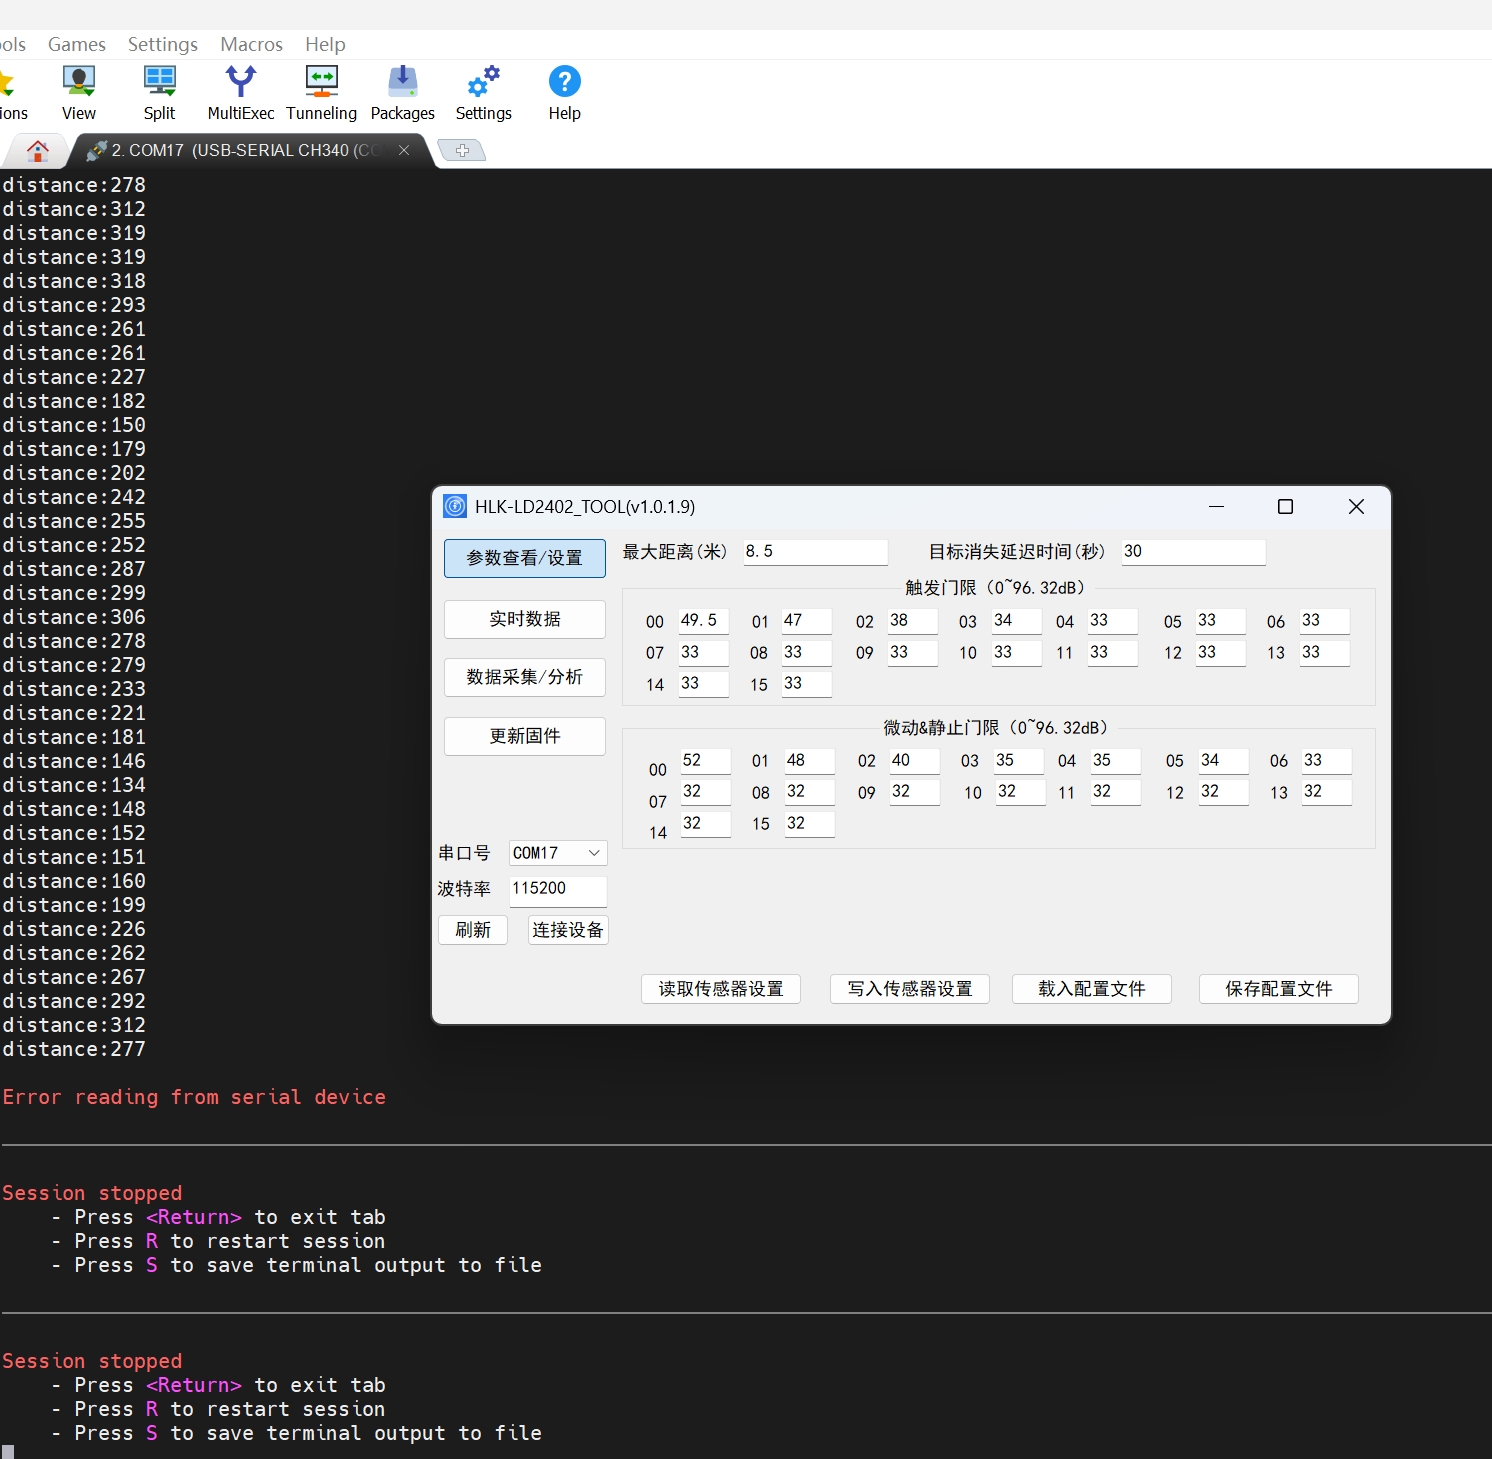This screenshot has width=1492, height=1459.
Task: Open the Games menu
Action: (x=76, y=44)
